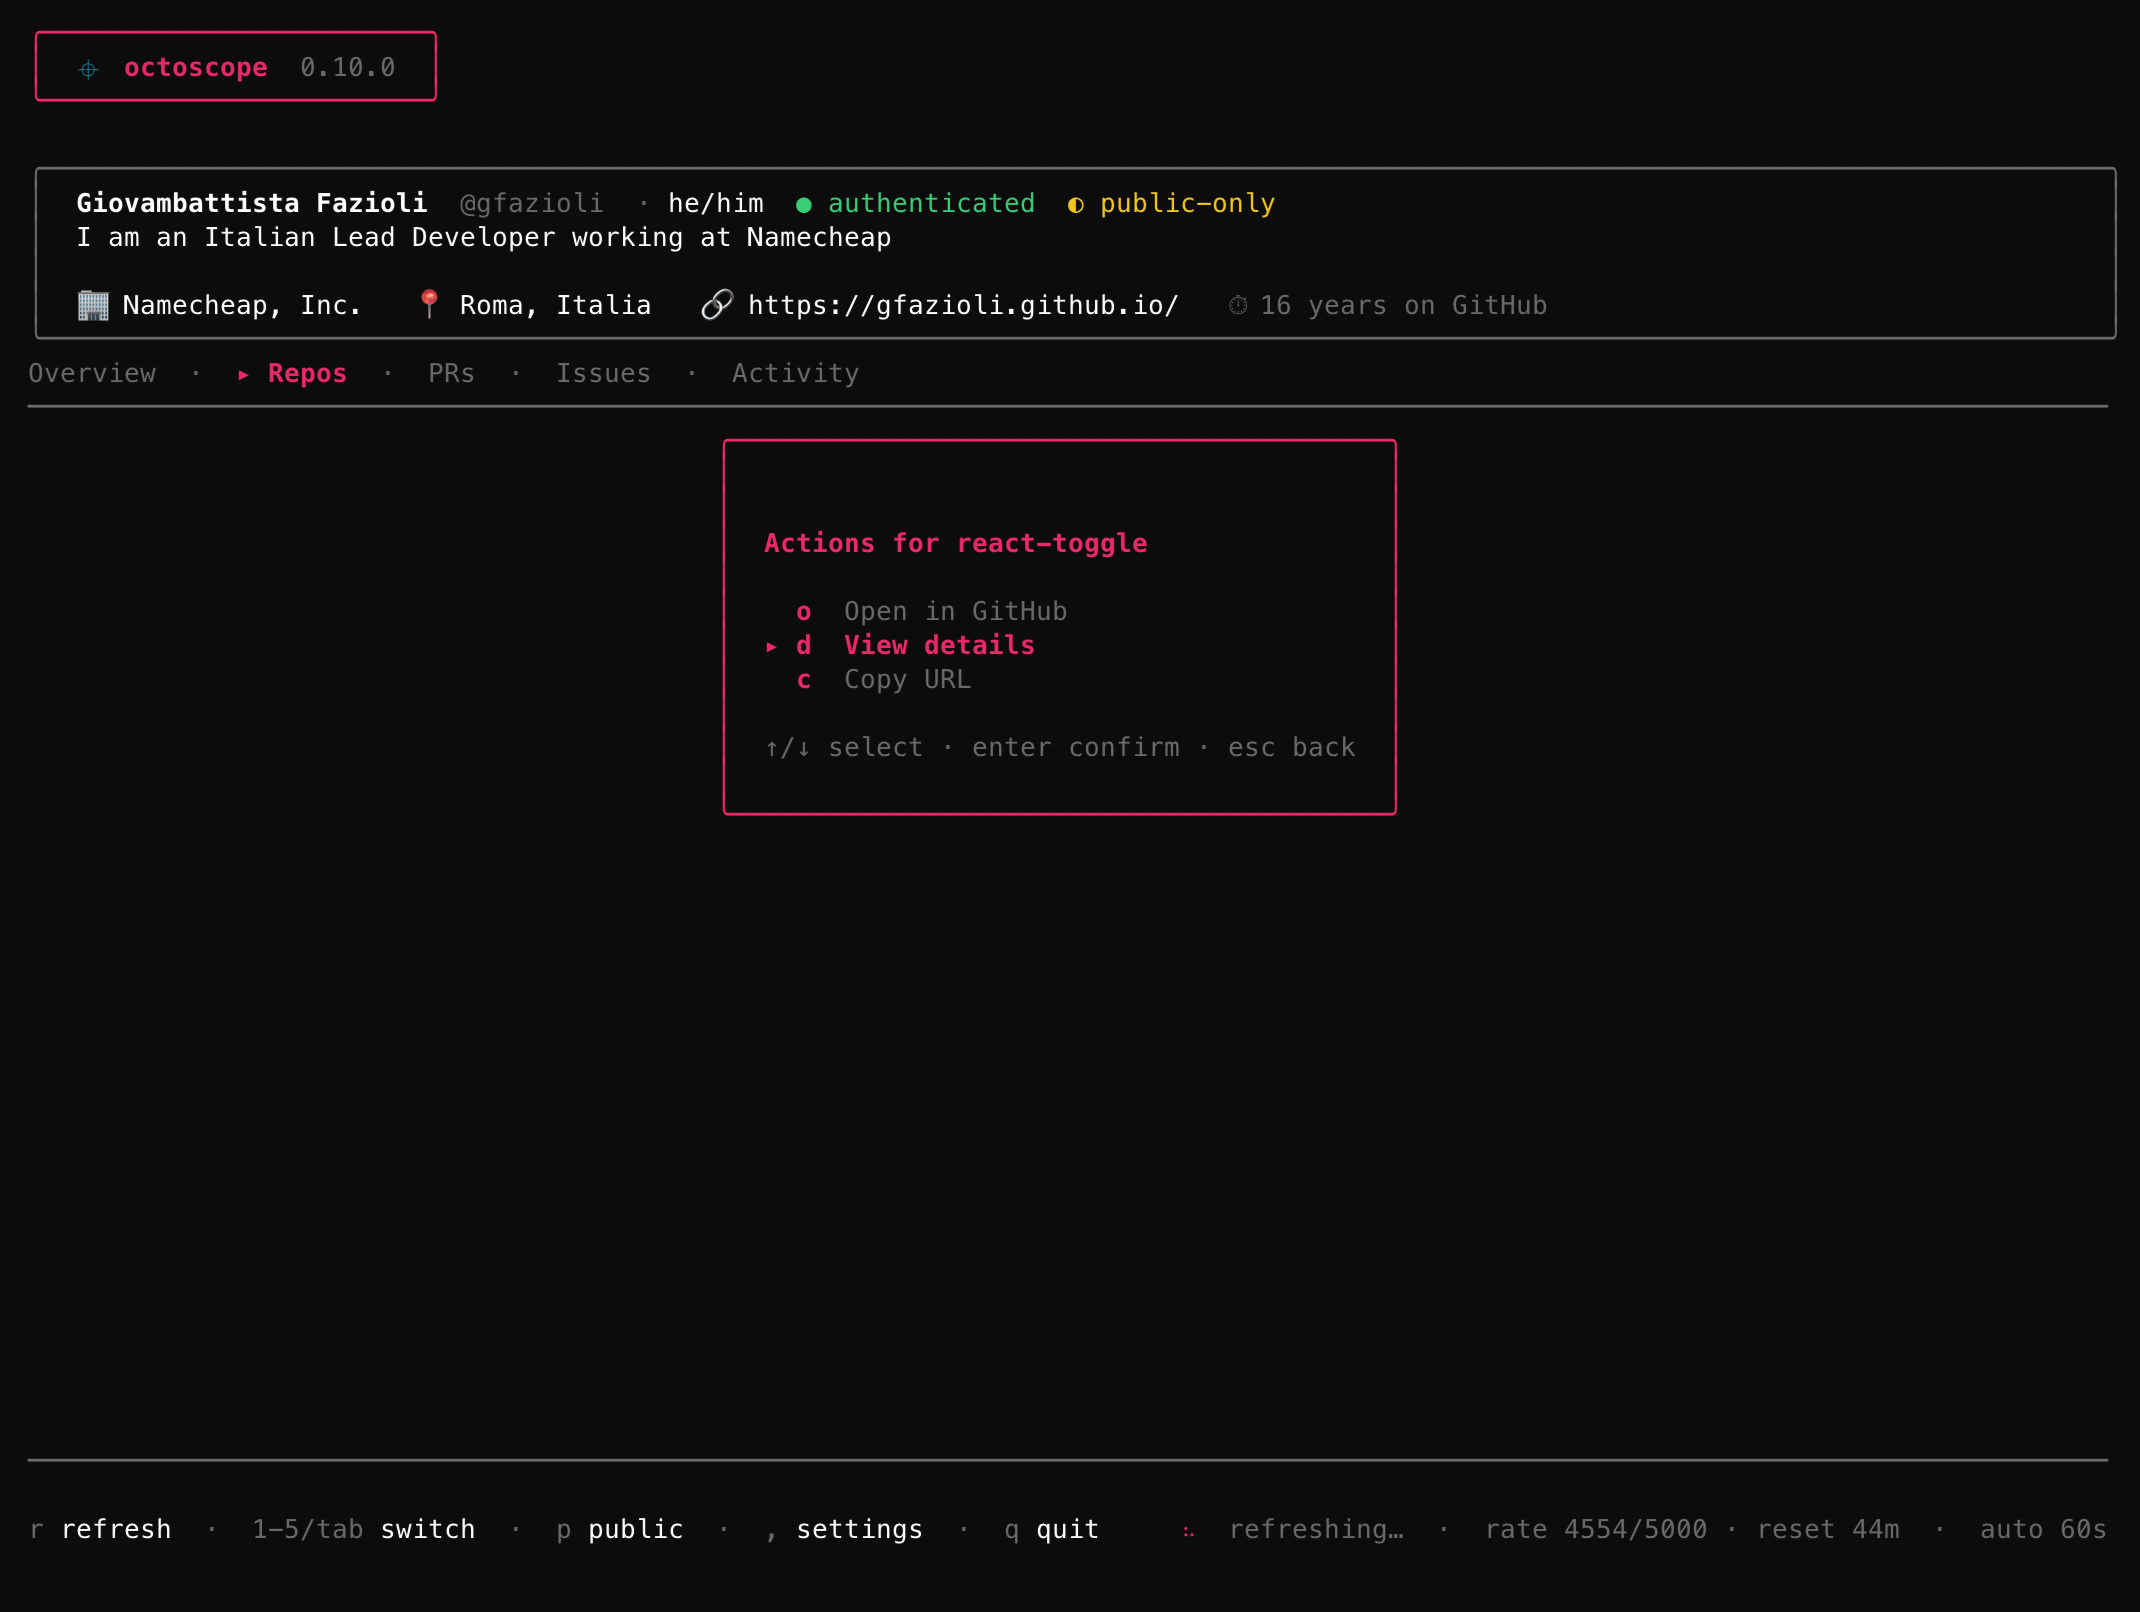
Task: Click the reset 44m status
Action: (x=1827, y=1529)
